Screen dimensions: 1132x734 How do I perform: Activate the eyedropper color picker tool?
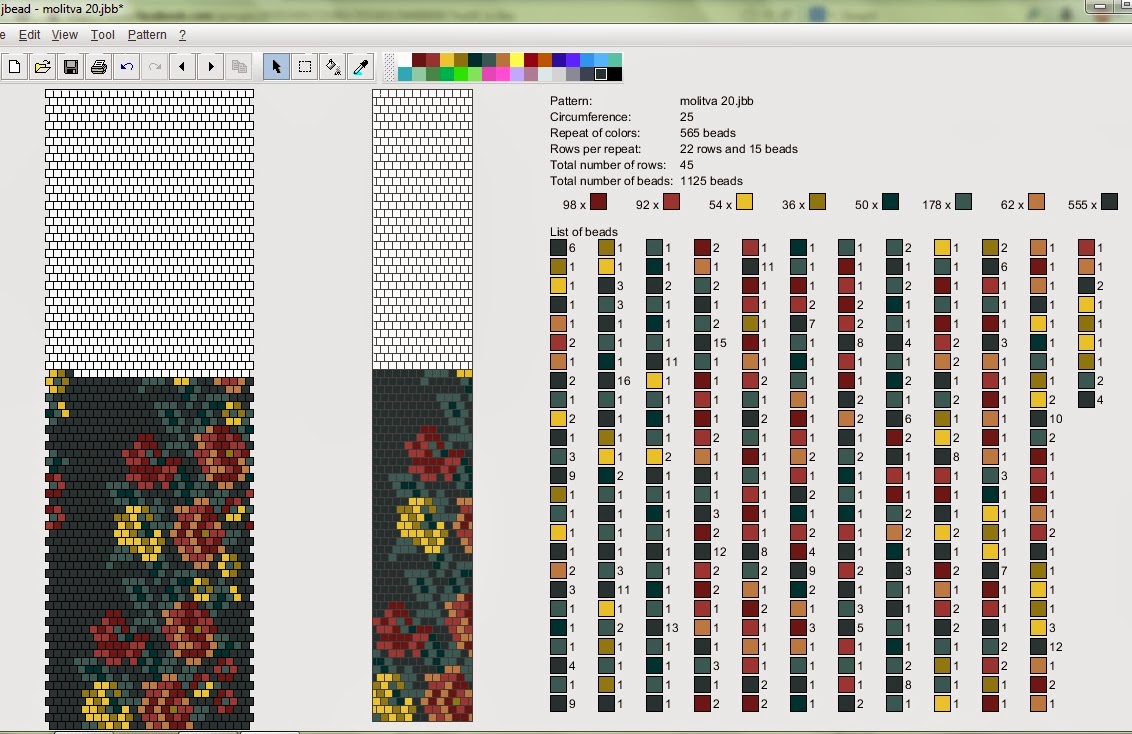pyautogui.click(x=361, y=67)
